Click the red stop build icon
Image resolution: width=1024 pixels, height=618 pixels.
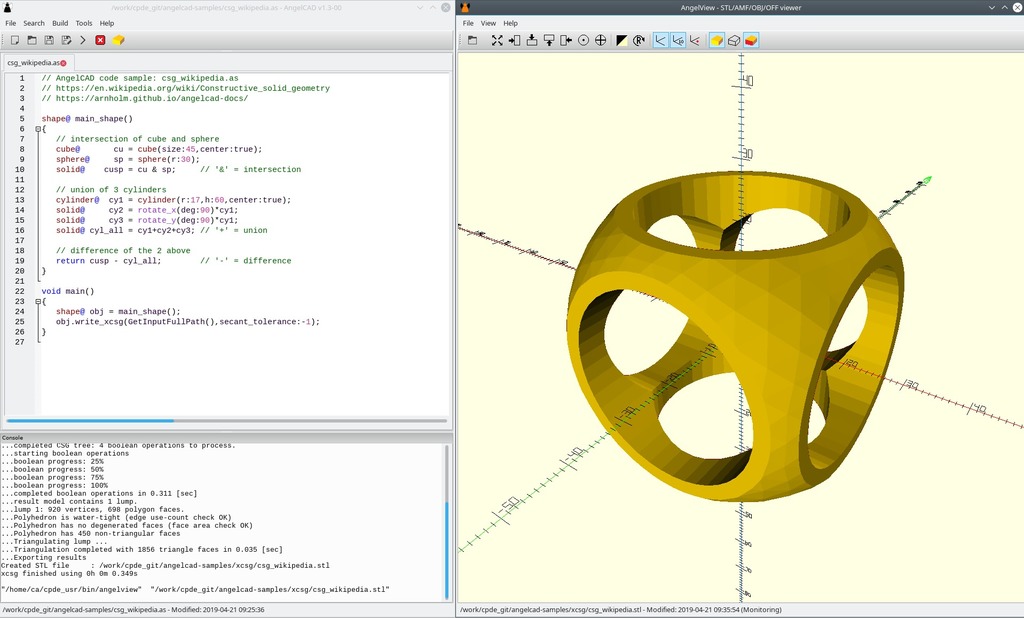tap(100, 40)
